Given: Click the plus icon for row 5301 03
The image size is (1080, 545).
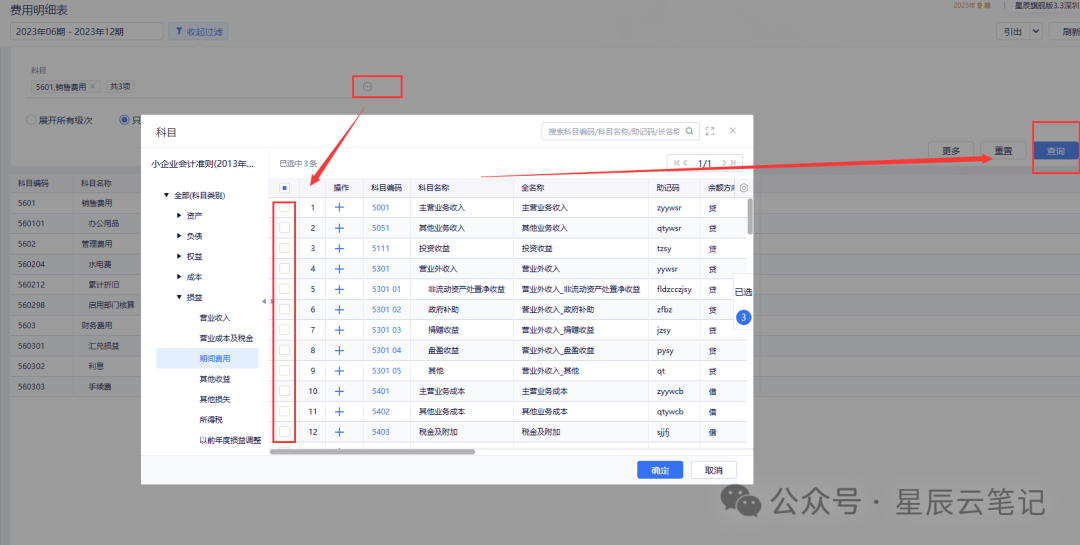Looking at the screenshot, I should 339,330.
